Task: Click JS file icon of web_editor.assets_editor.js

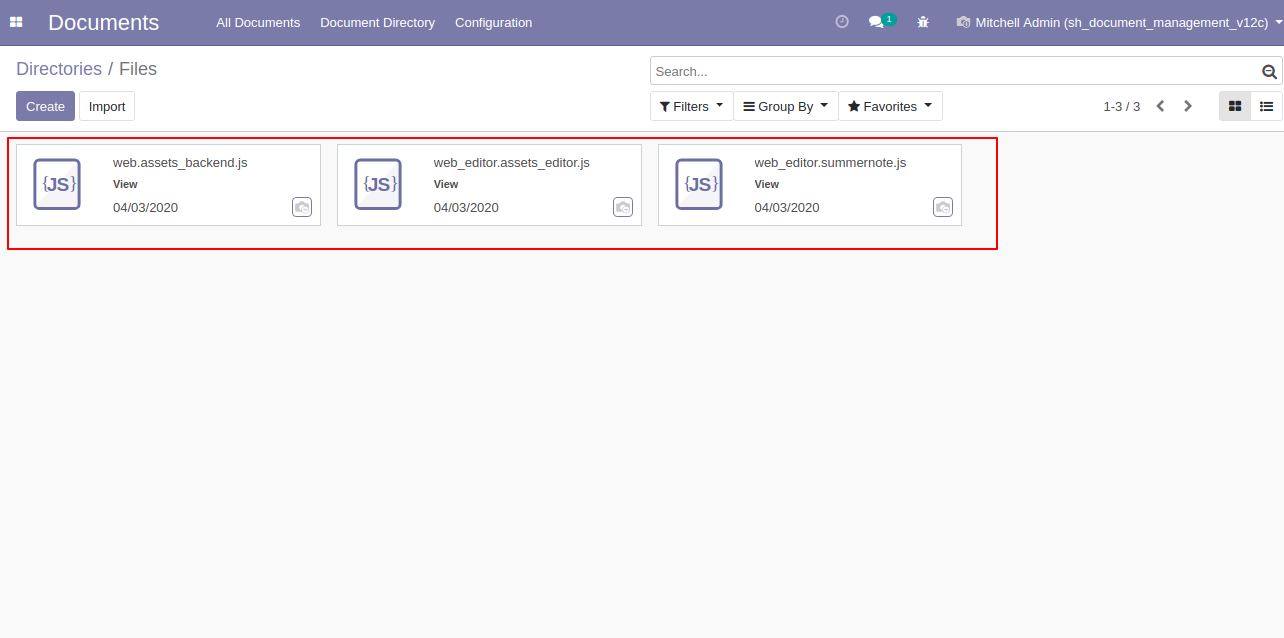Action: coord(378,184)
